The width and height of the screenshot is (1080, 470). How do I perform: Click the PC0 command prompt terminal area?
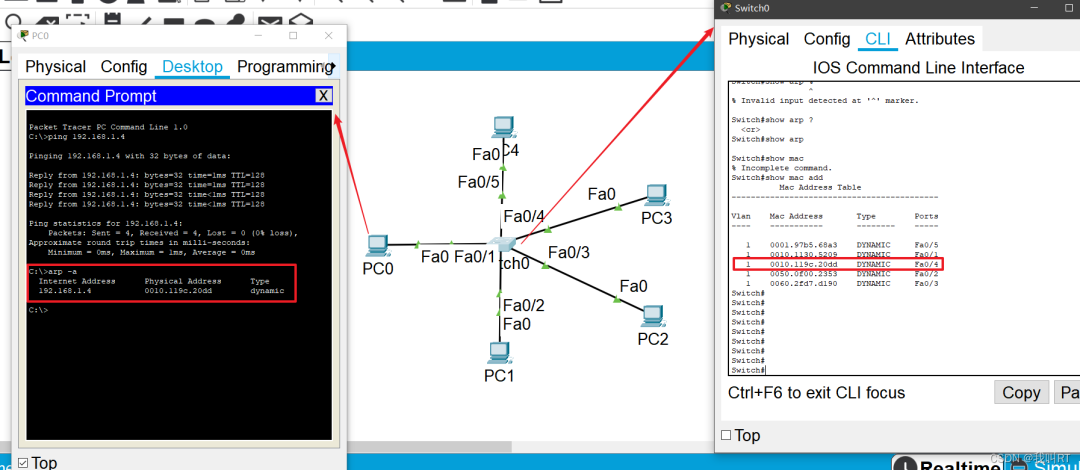pos(180,370)
